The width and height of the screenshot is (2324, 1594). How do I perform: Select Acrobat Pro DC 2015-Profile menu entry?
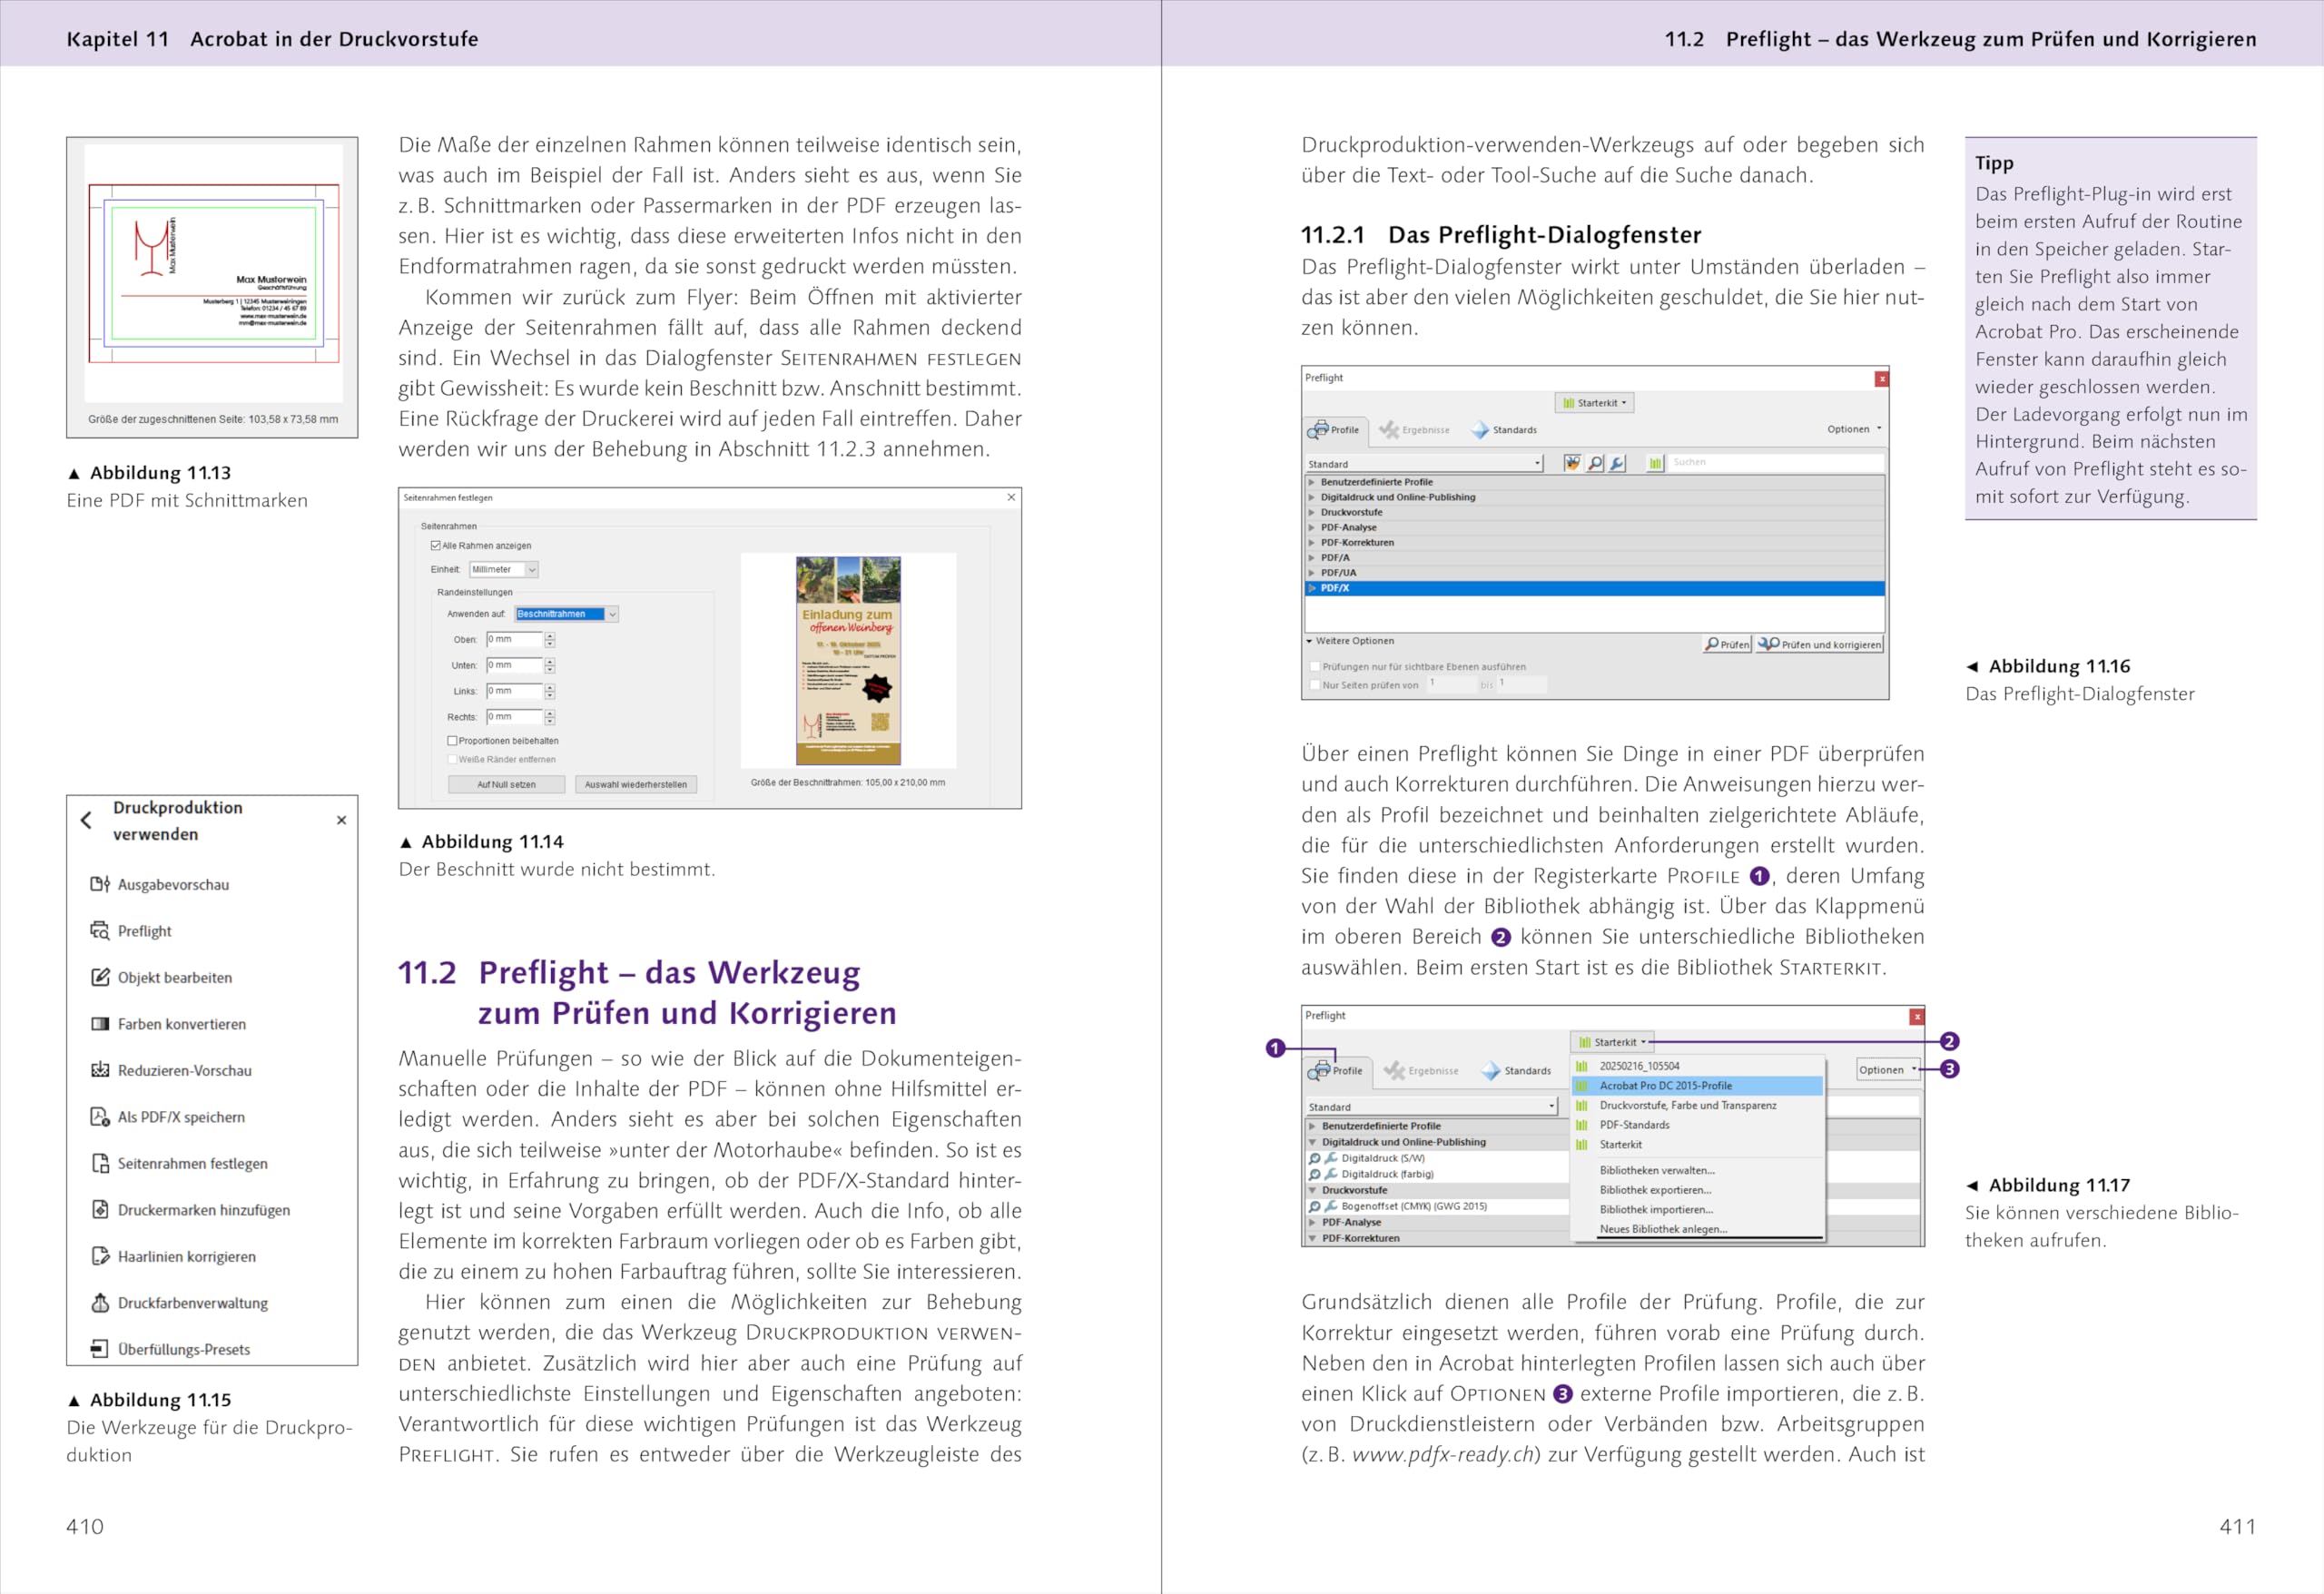click(1698, 1086)
